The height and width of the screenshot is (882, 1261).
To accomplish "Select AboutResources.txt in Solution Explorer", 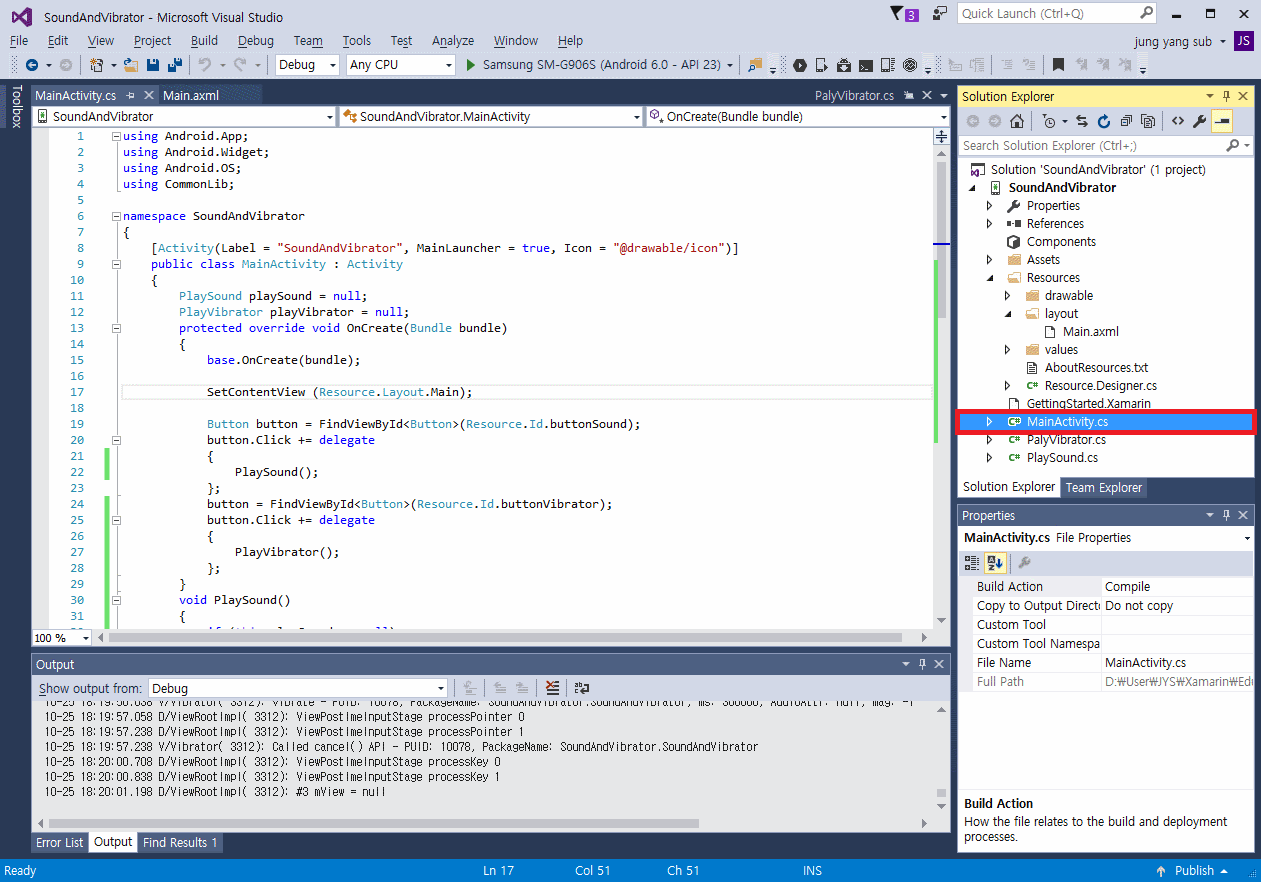I will tap(1096, 368).
